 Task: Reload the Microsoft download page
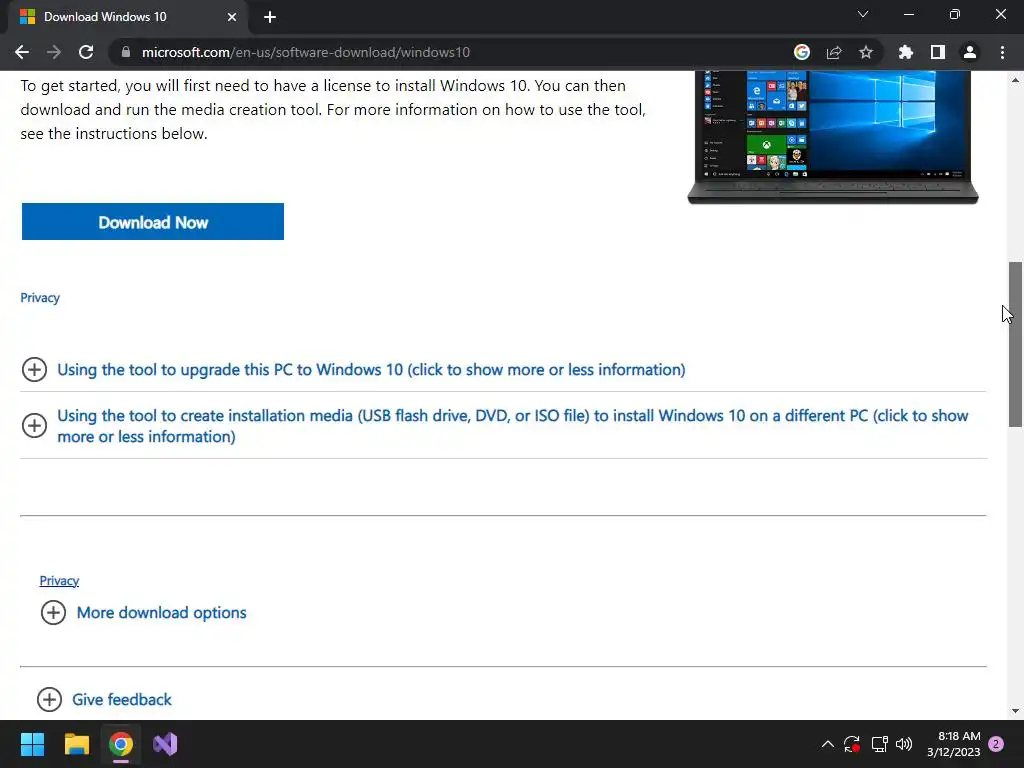86,52
